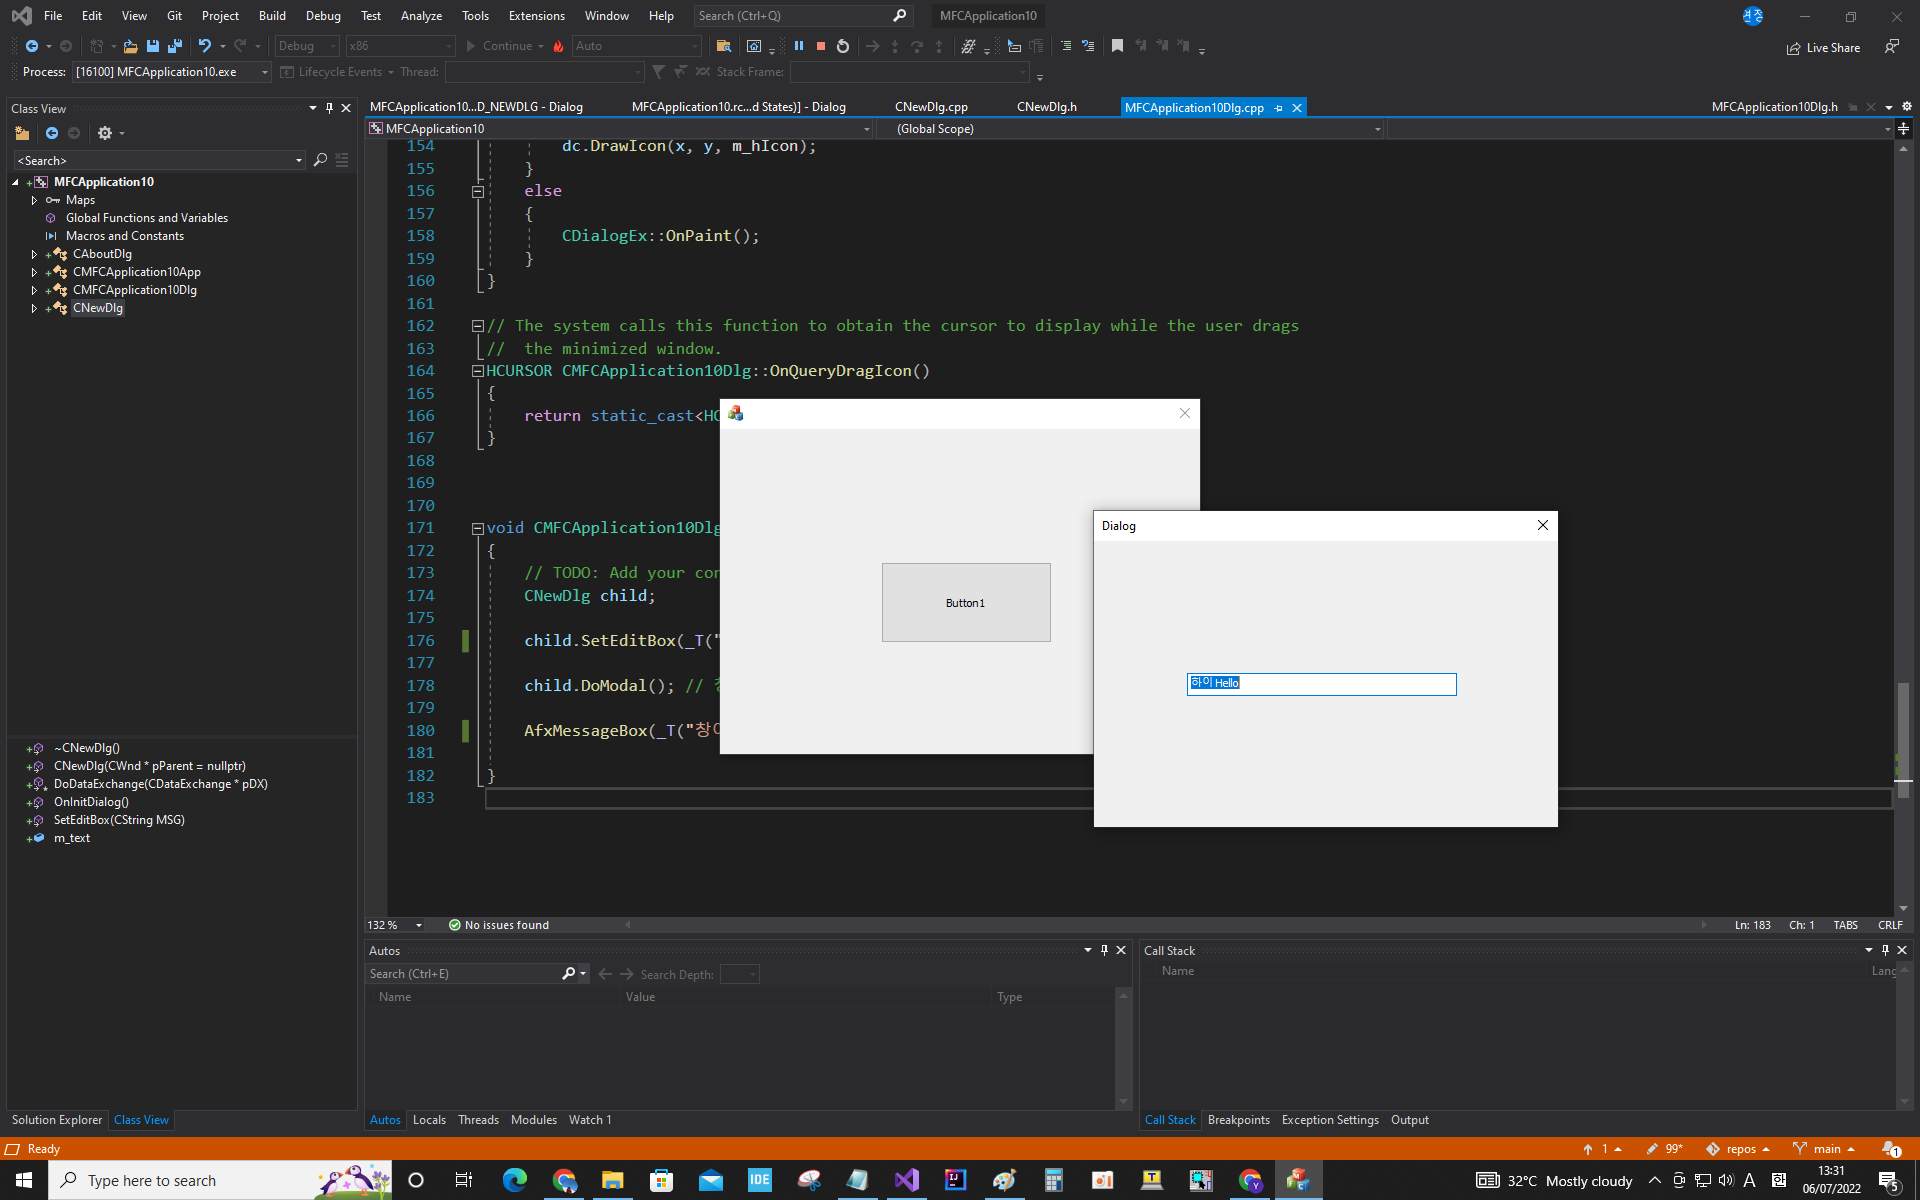Select SetEditBox(CString MSG) member

pyautogui.click(x=119, y=820)
